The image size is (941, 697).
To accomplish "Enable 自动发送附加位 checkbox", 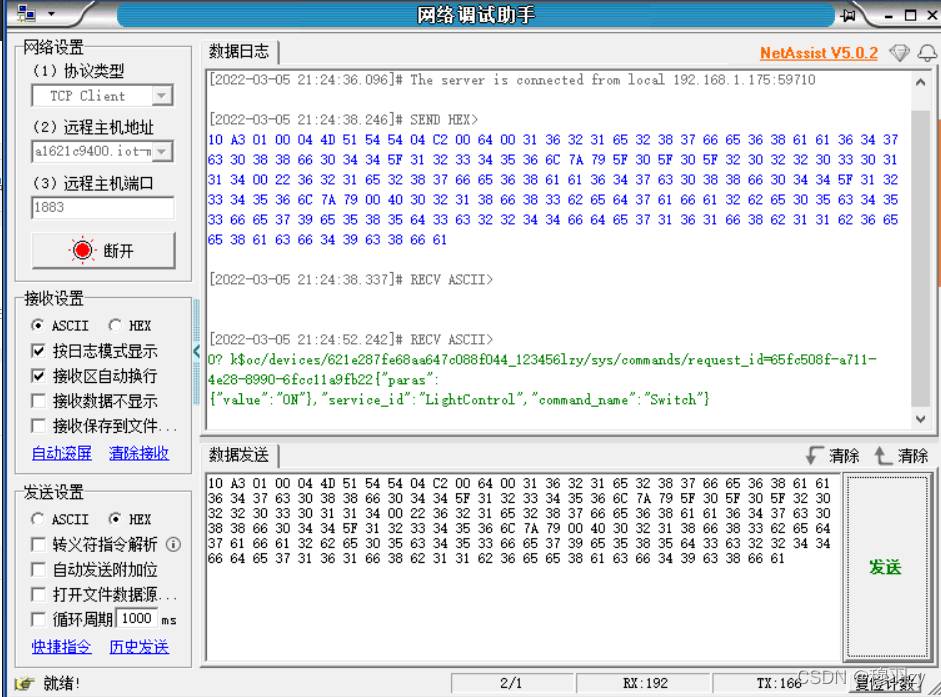I will (x=38, y=570).
